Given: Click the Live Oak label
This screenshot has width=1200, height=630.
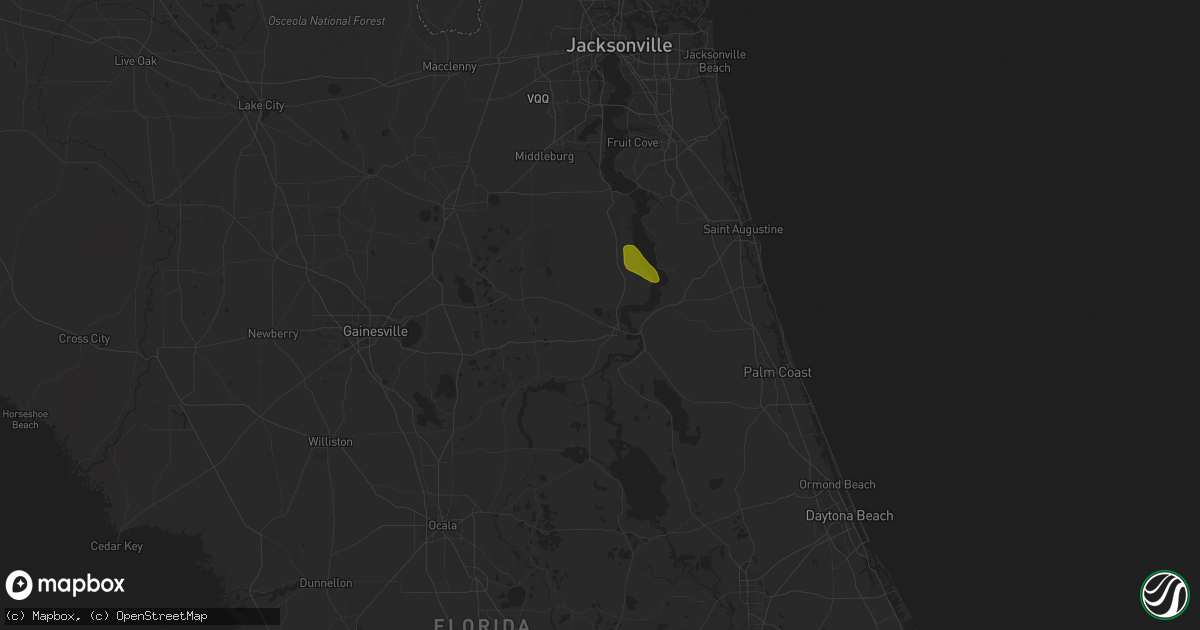Looking at the screenshot, I should tap(137, 61).
